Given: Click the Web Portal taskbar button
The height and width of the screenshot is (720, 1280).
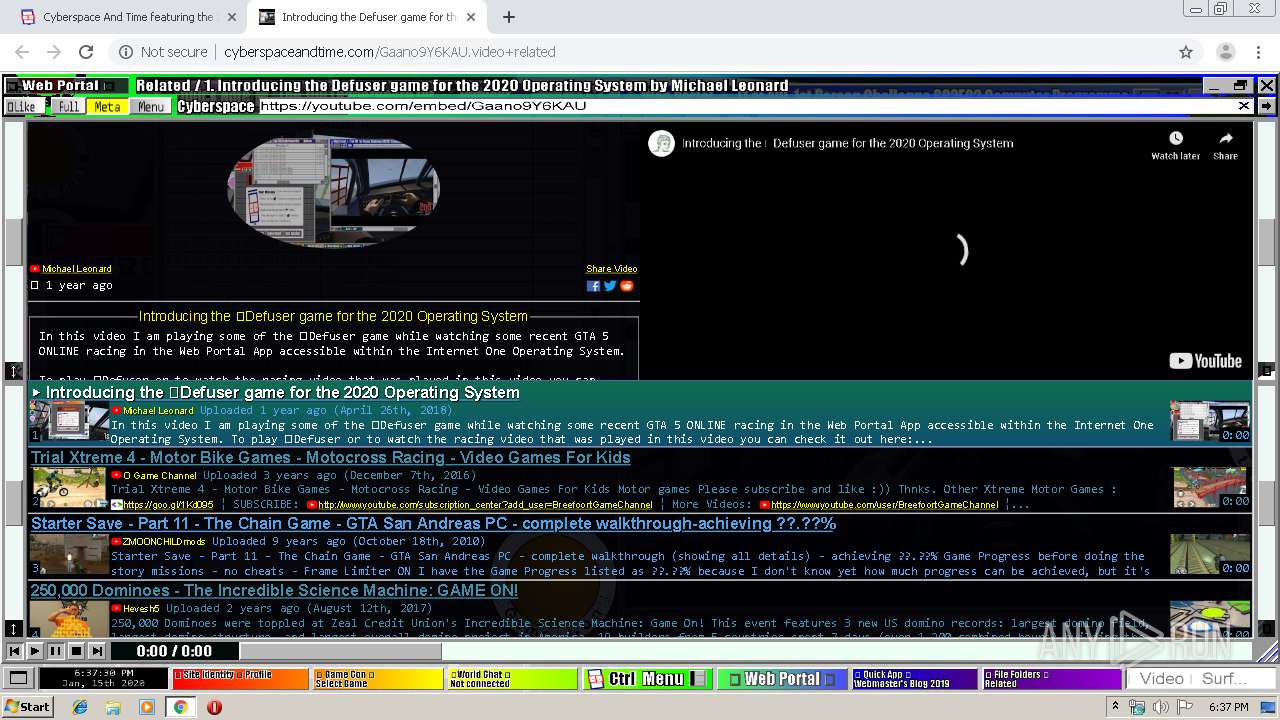Looking at the screenshot, I should click(782, 679).
